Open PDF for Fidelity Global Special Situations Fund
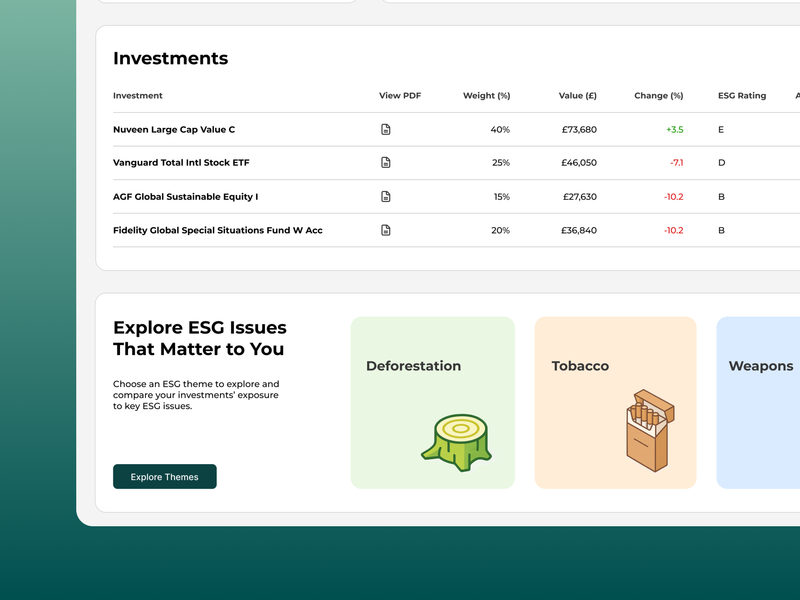The image size is (800, 600). [386, 230]
